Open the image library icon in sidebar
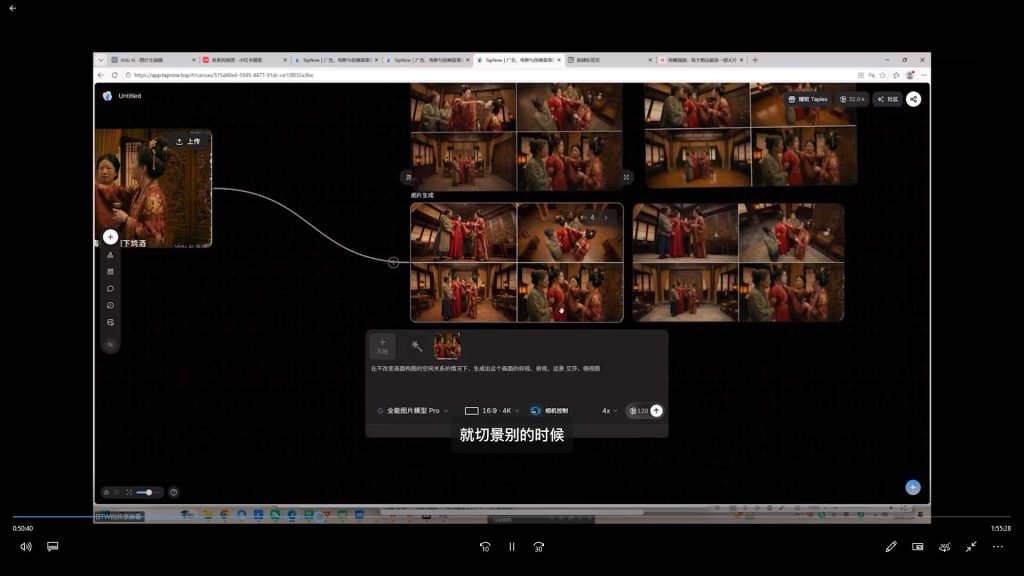The image size is (1024, 576). pos(110,323)
